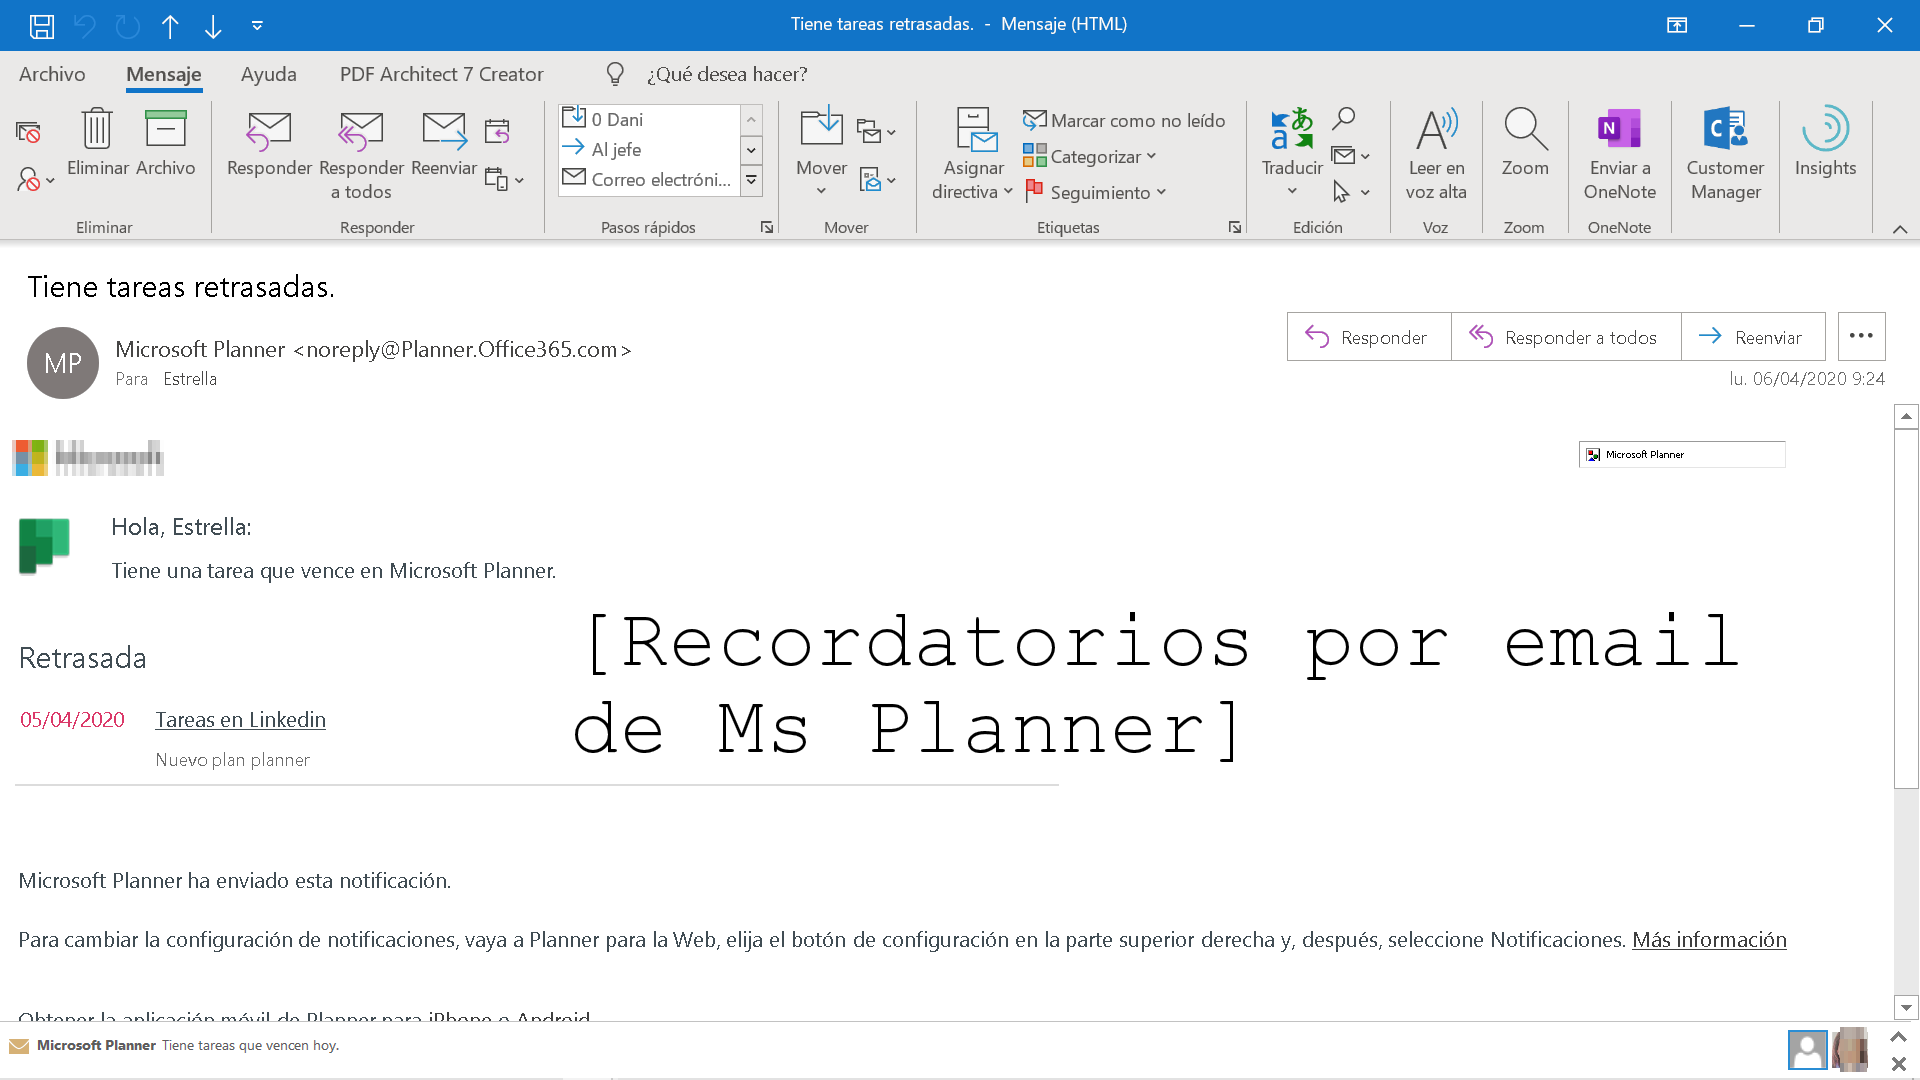Expand the Pasos rápidos gallery

pyautogui.click(x=751, y=180)
